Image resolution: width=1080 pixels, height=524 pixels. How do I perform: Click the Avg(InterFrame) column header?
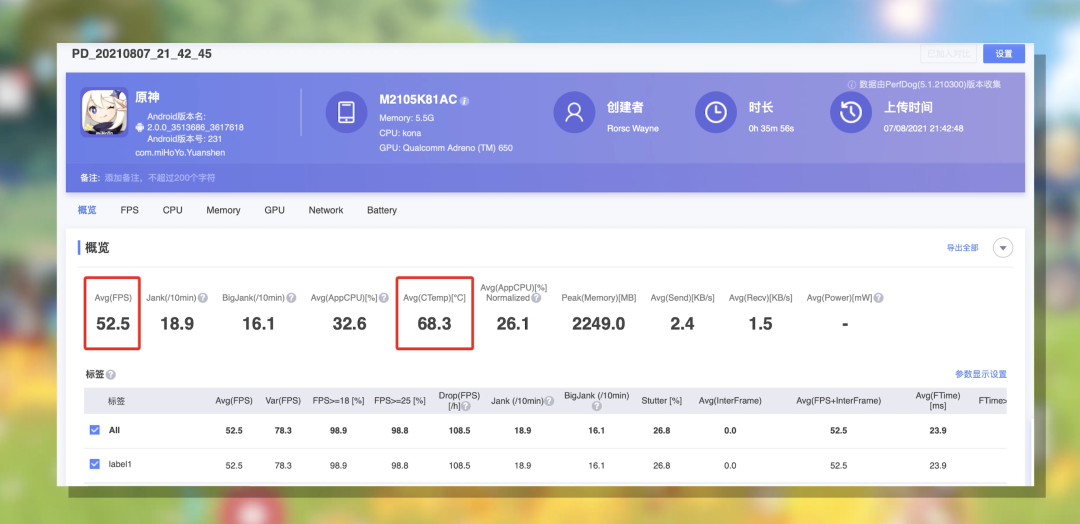[x=730, y=401]
